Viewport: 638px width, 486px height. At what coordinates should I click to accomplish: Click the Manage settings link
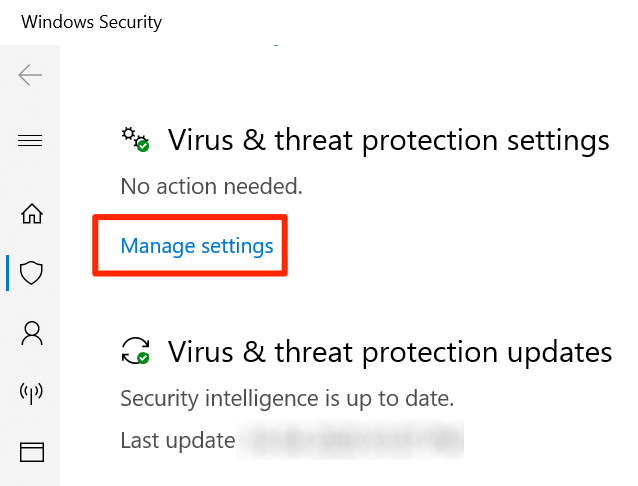(x=197, y=245)
